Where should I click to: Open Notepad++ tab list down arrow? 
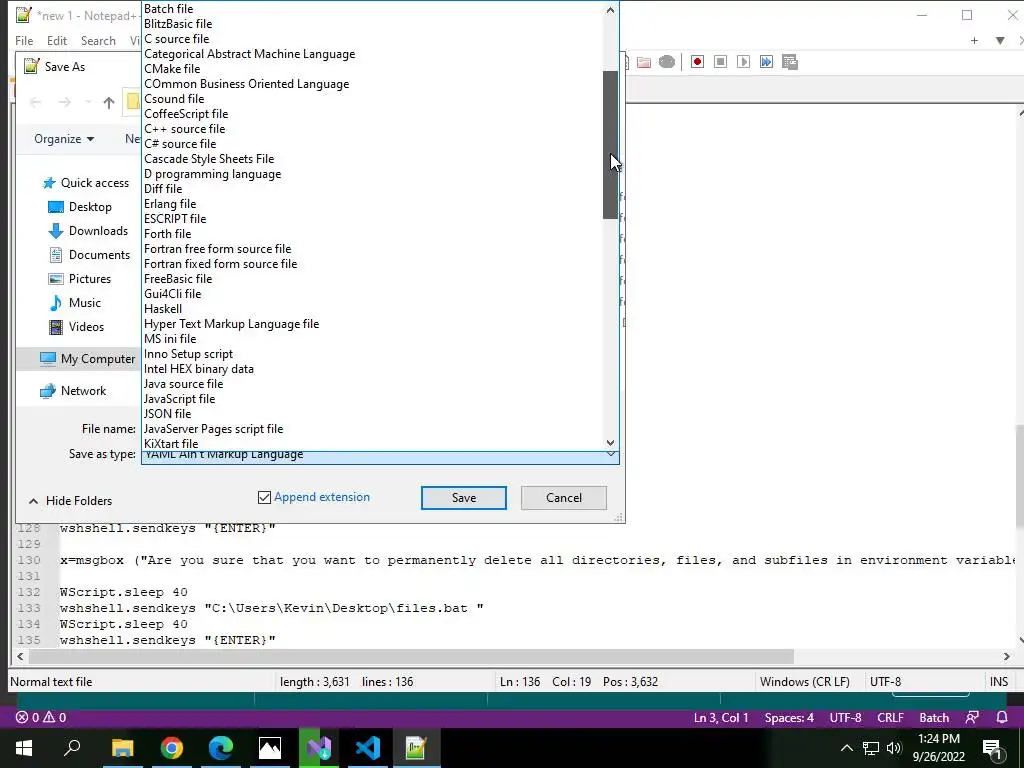tap(1000, 40)
